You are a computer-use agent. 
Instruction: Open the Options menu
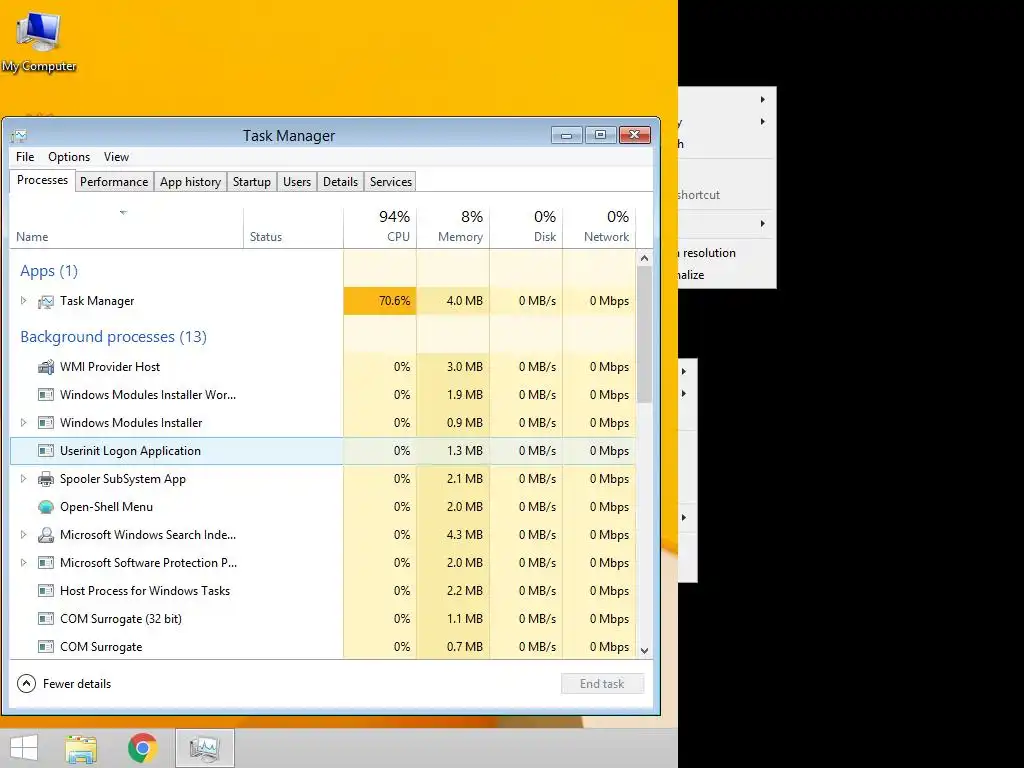coord(69,157)
